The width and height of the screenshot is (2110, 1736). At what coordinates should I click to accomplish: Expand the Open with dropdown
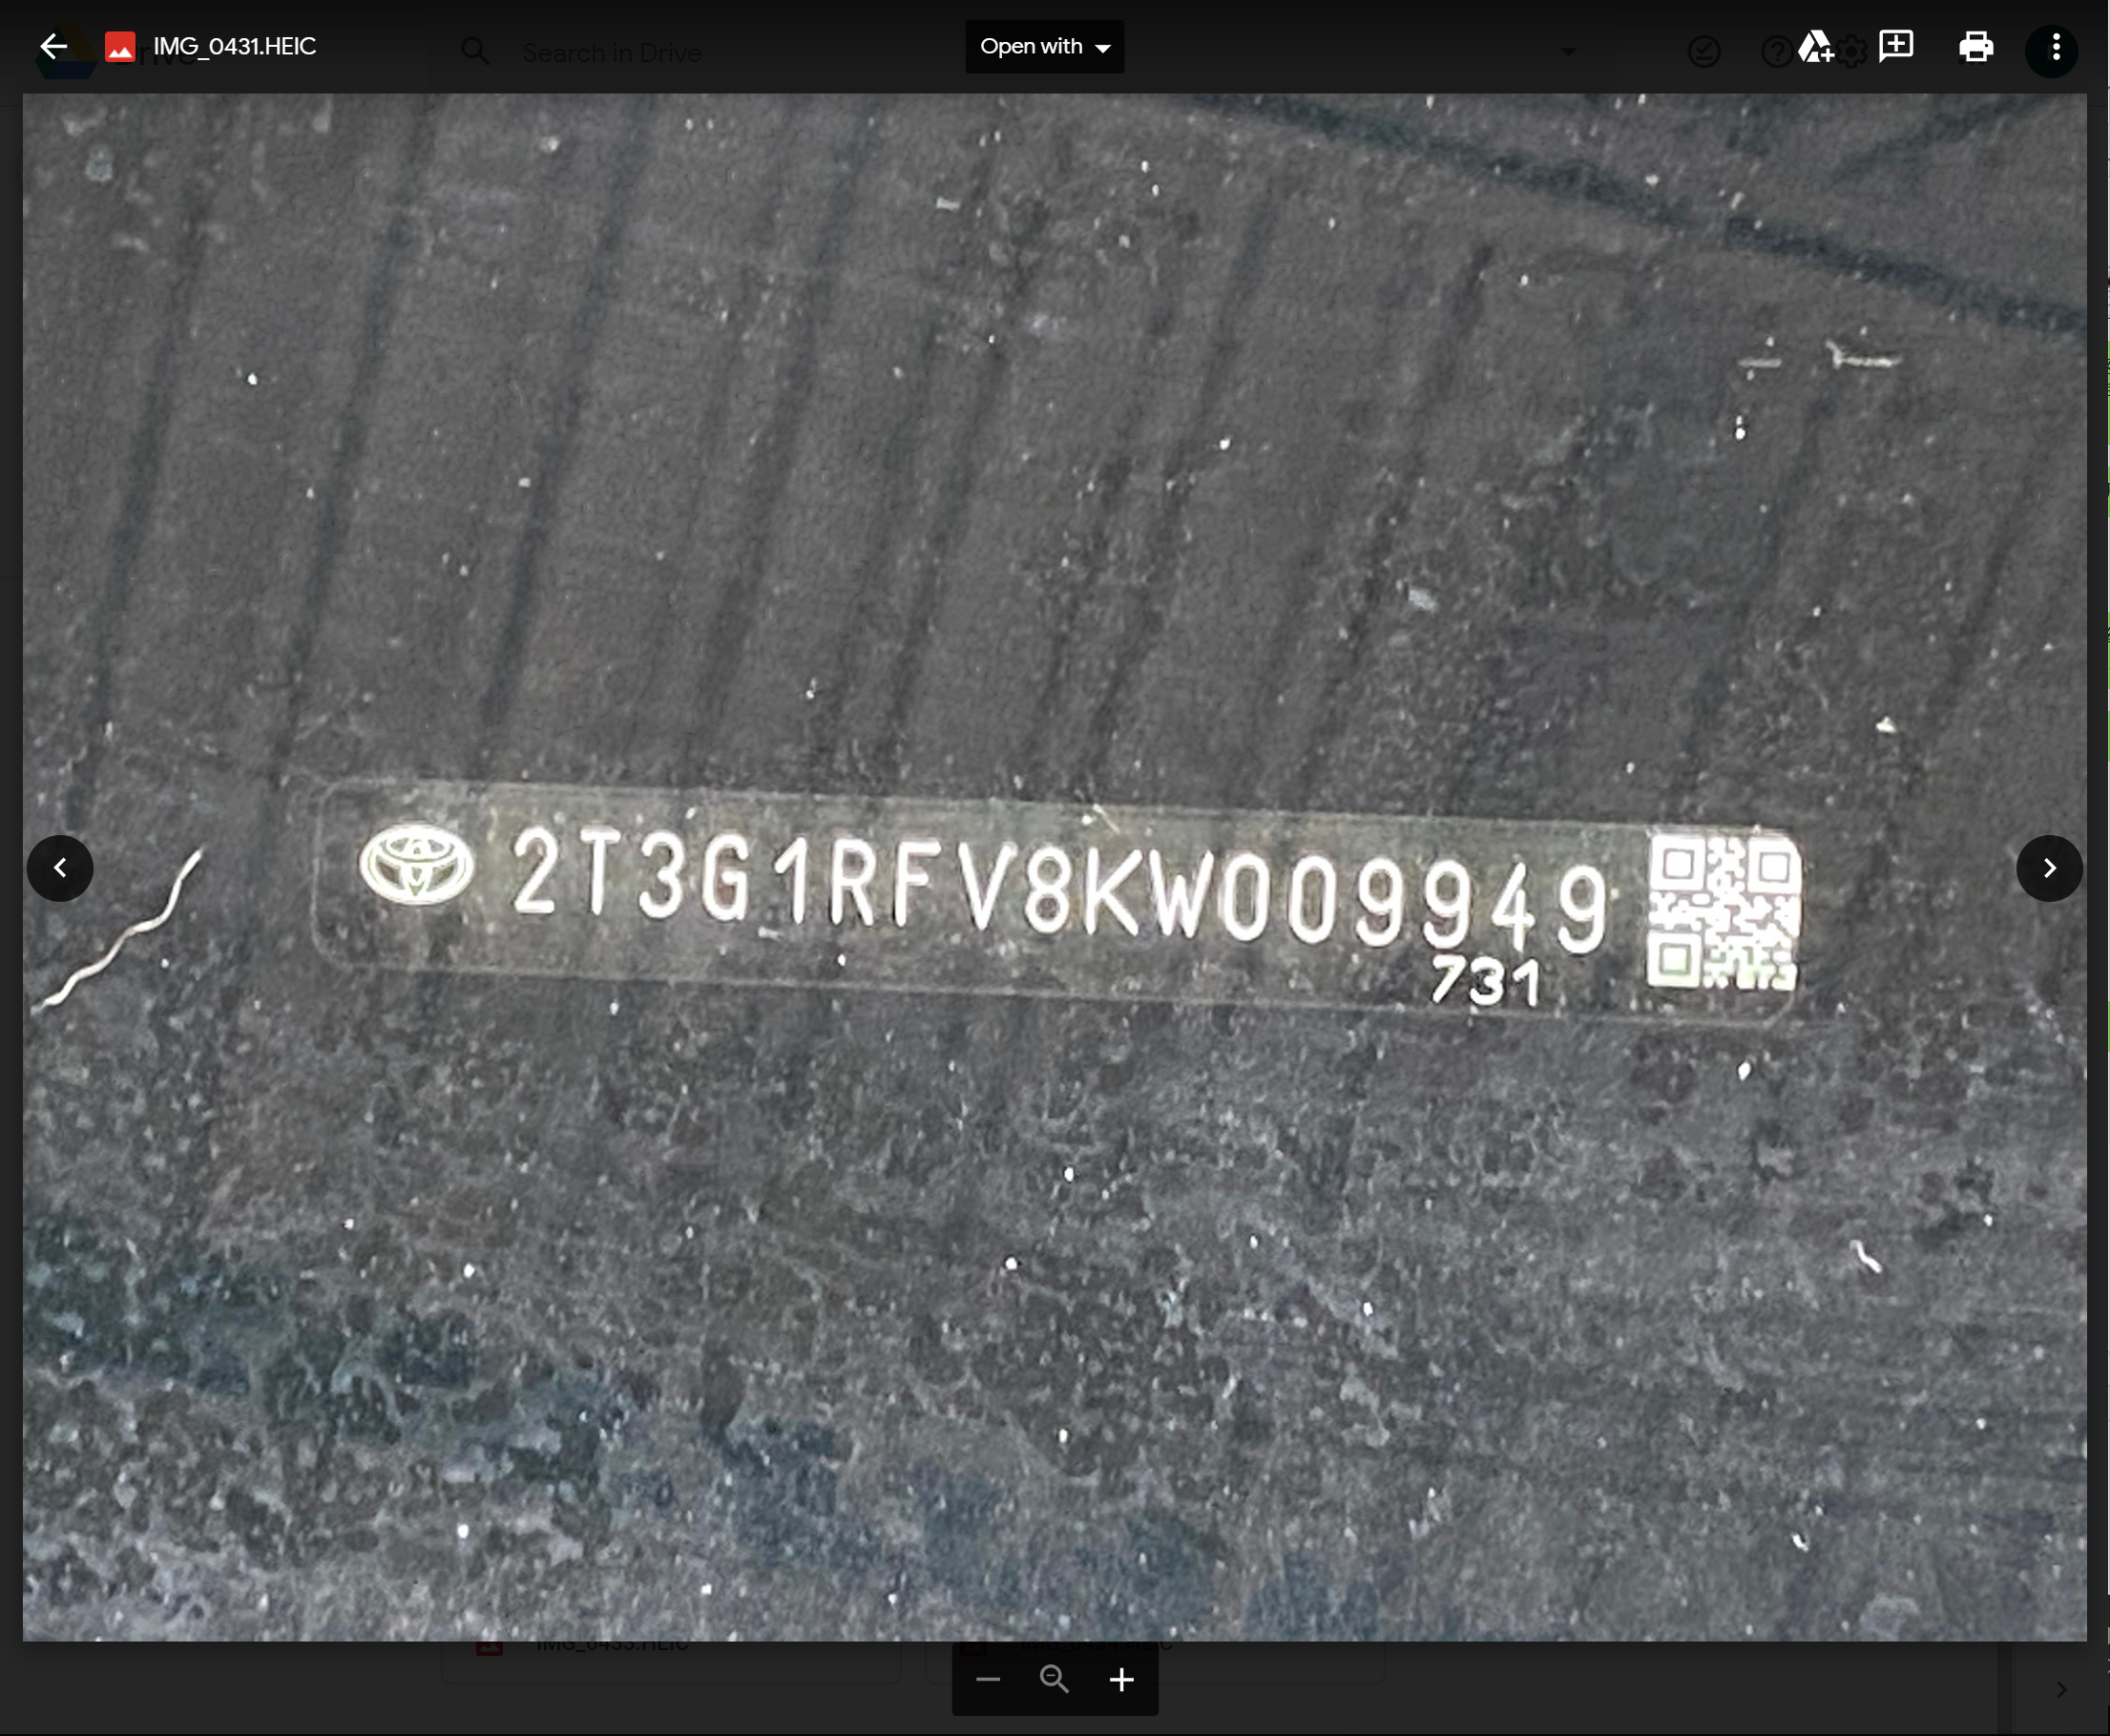pyautogui.click(x=1044, y=46)
